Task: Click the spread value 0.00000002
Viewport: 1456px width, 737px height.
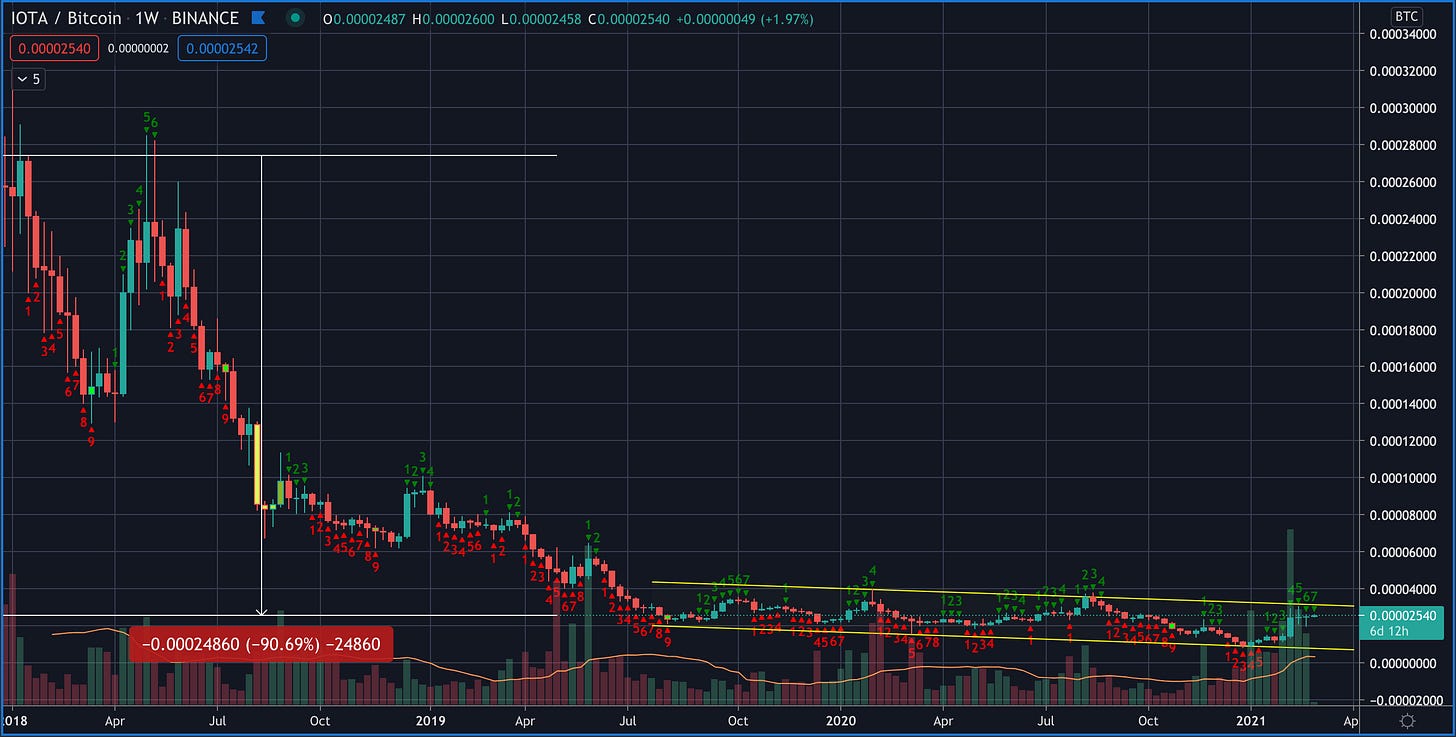Action: [138, 47]
